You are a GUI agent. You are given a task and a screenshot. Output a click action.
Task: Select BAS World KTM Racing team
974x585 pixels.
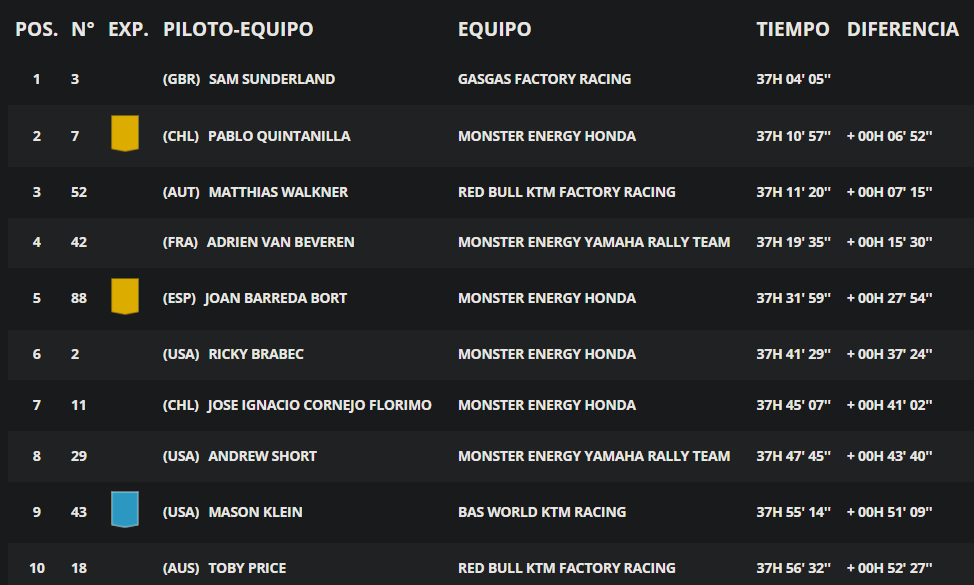(x=542, y=512)
